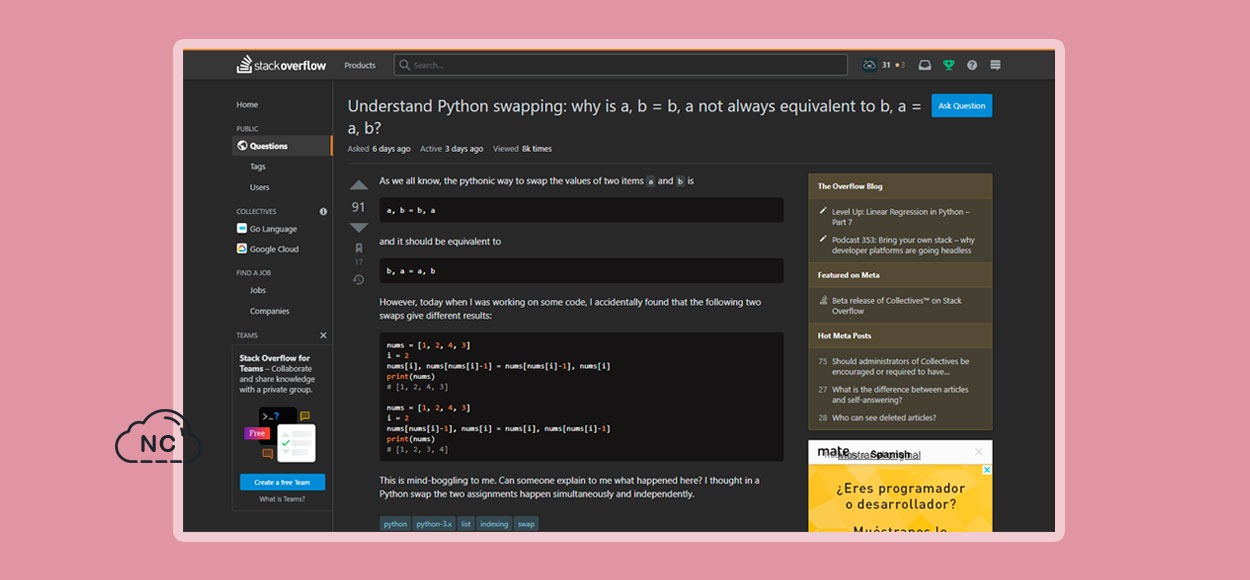Open 'Level Up: Linear Regression in Python' post
The width and height of the screenshot is (1250, 580).
coord(901,217)
